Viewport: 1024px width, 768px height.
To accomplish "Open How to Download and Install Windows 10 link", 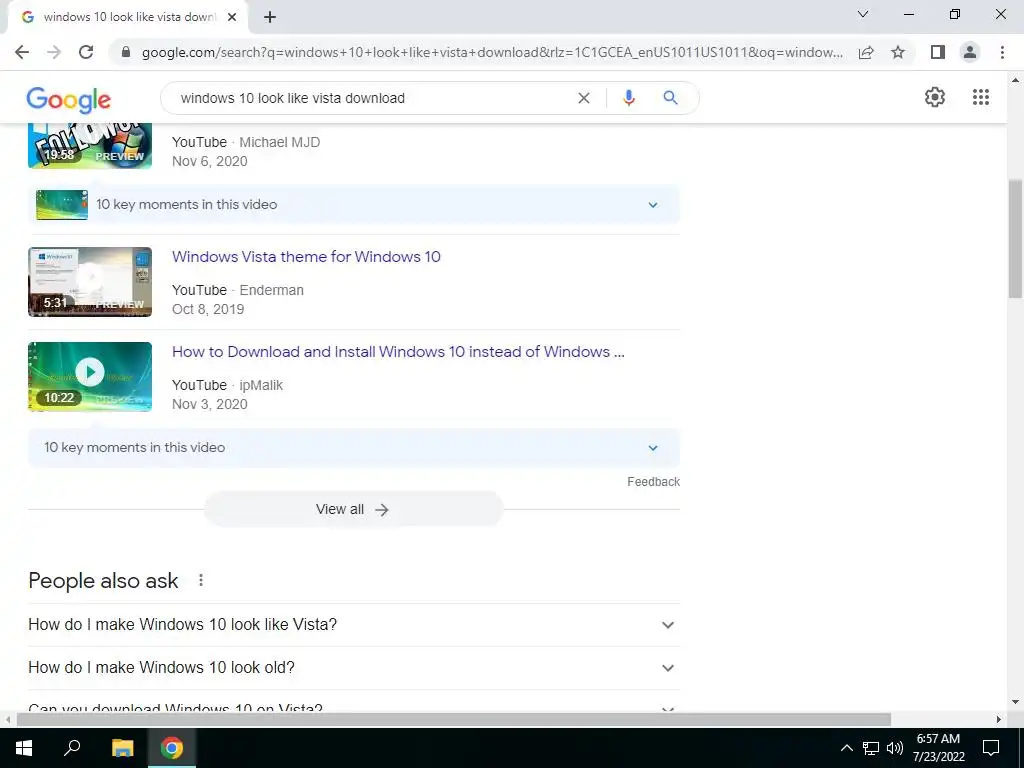I will tap(398, 352).
